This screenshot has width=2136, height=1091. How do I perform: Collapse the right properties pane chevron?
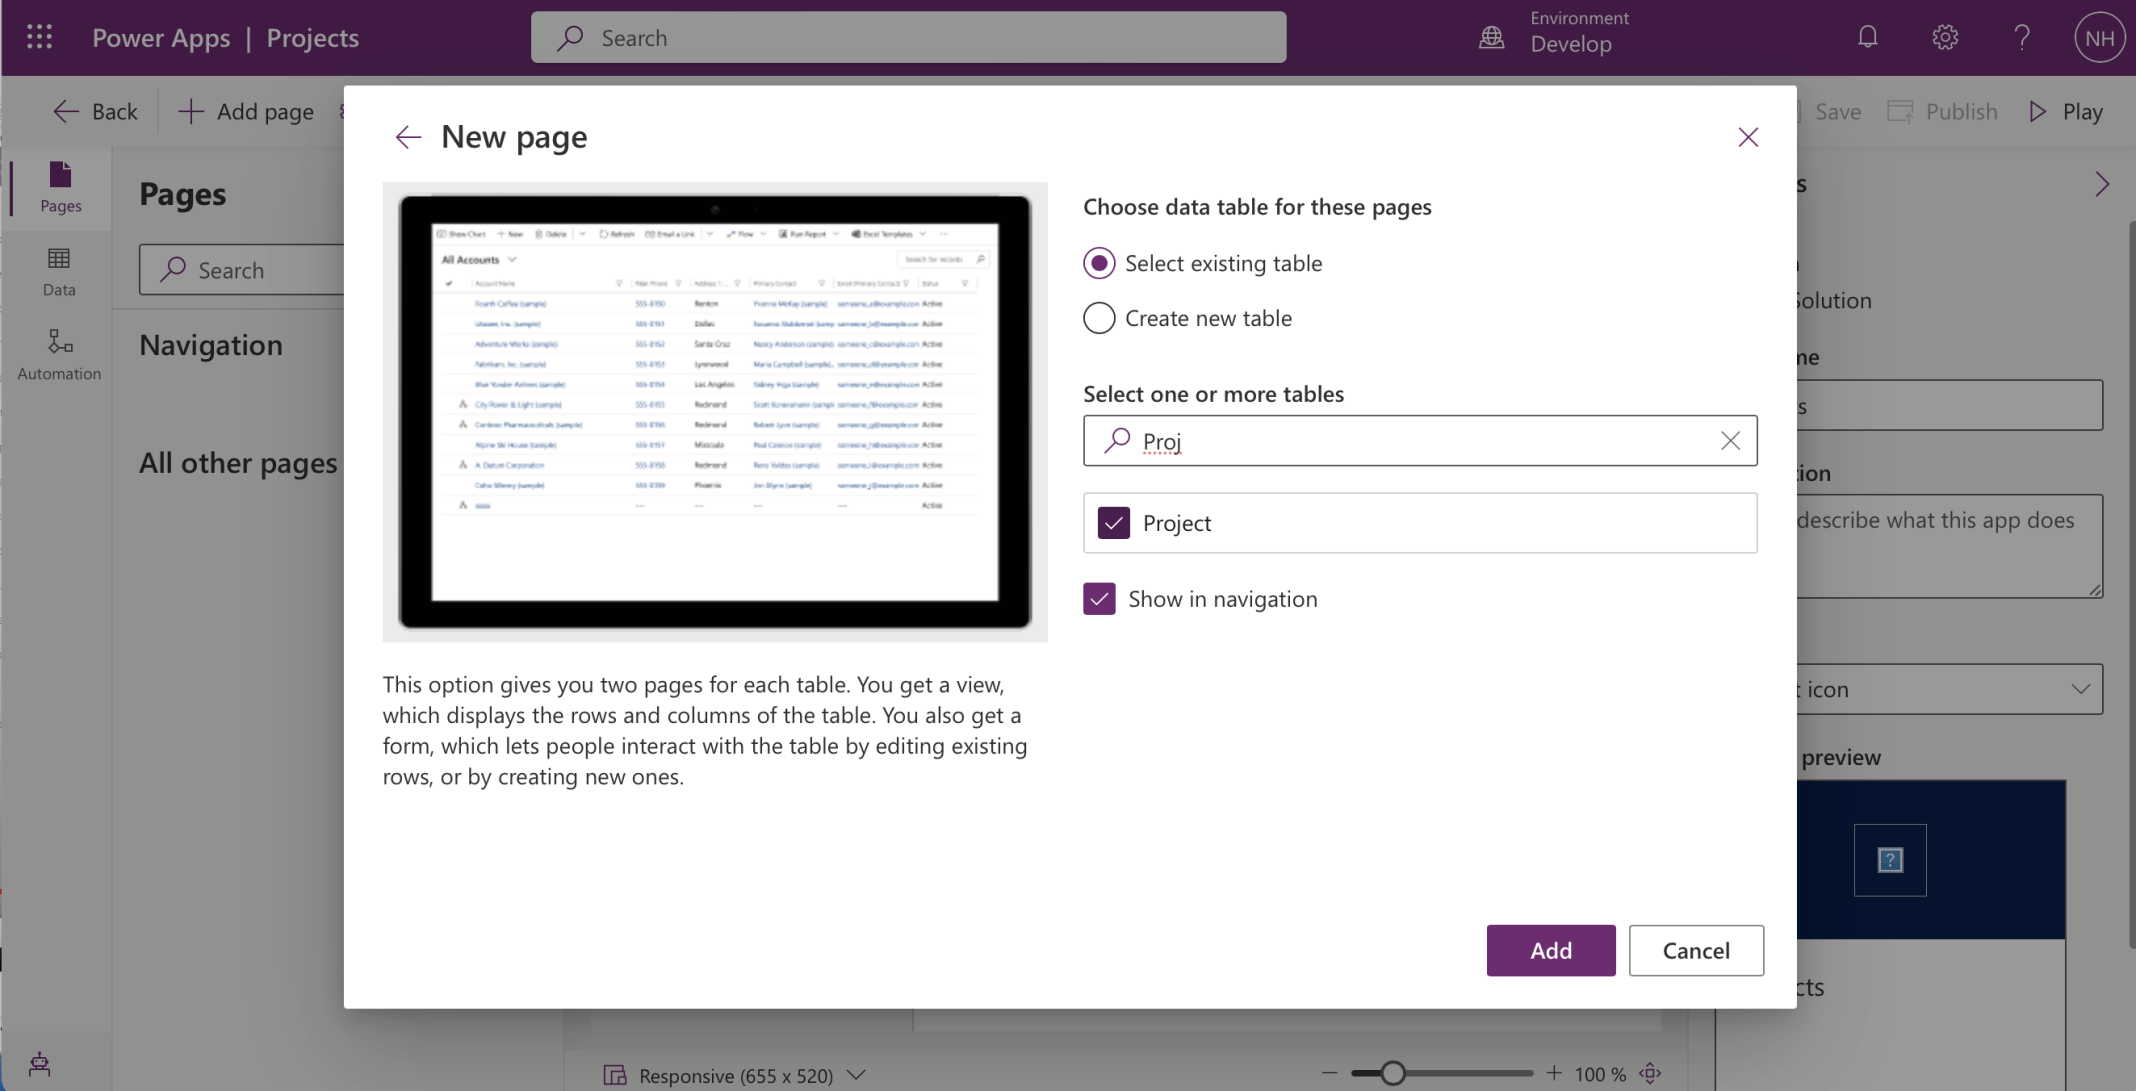coord(2101,184)
